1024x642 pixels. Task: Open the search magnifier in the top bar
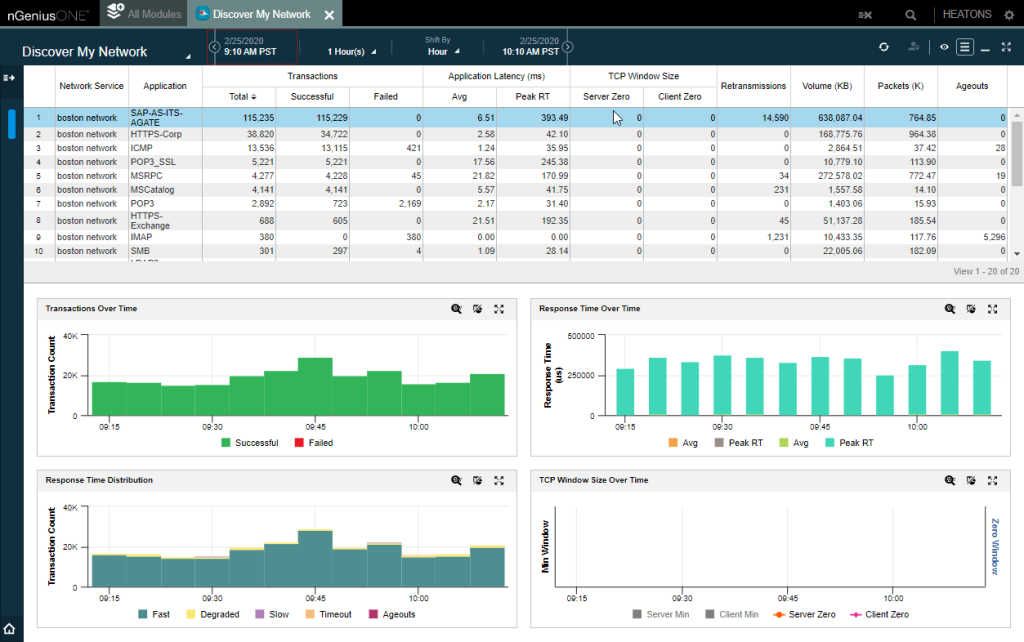910,15
